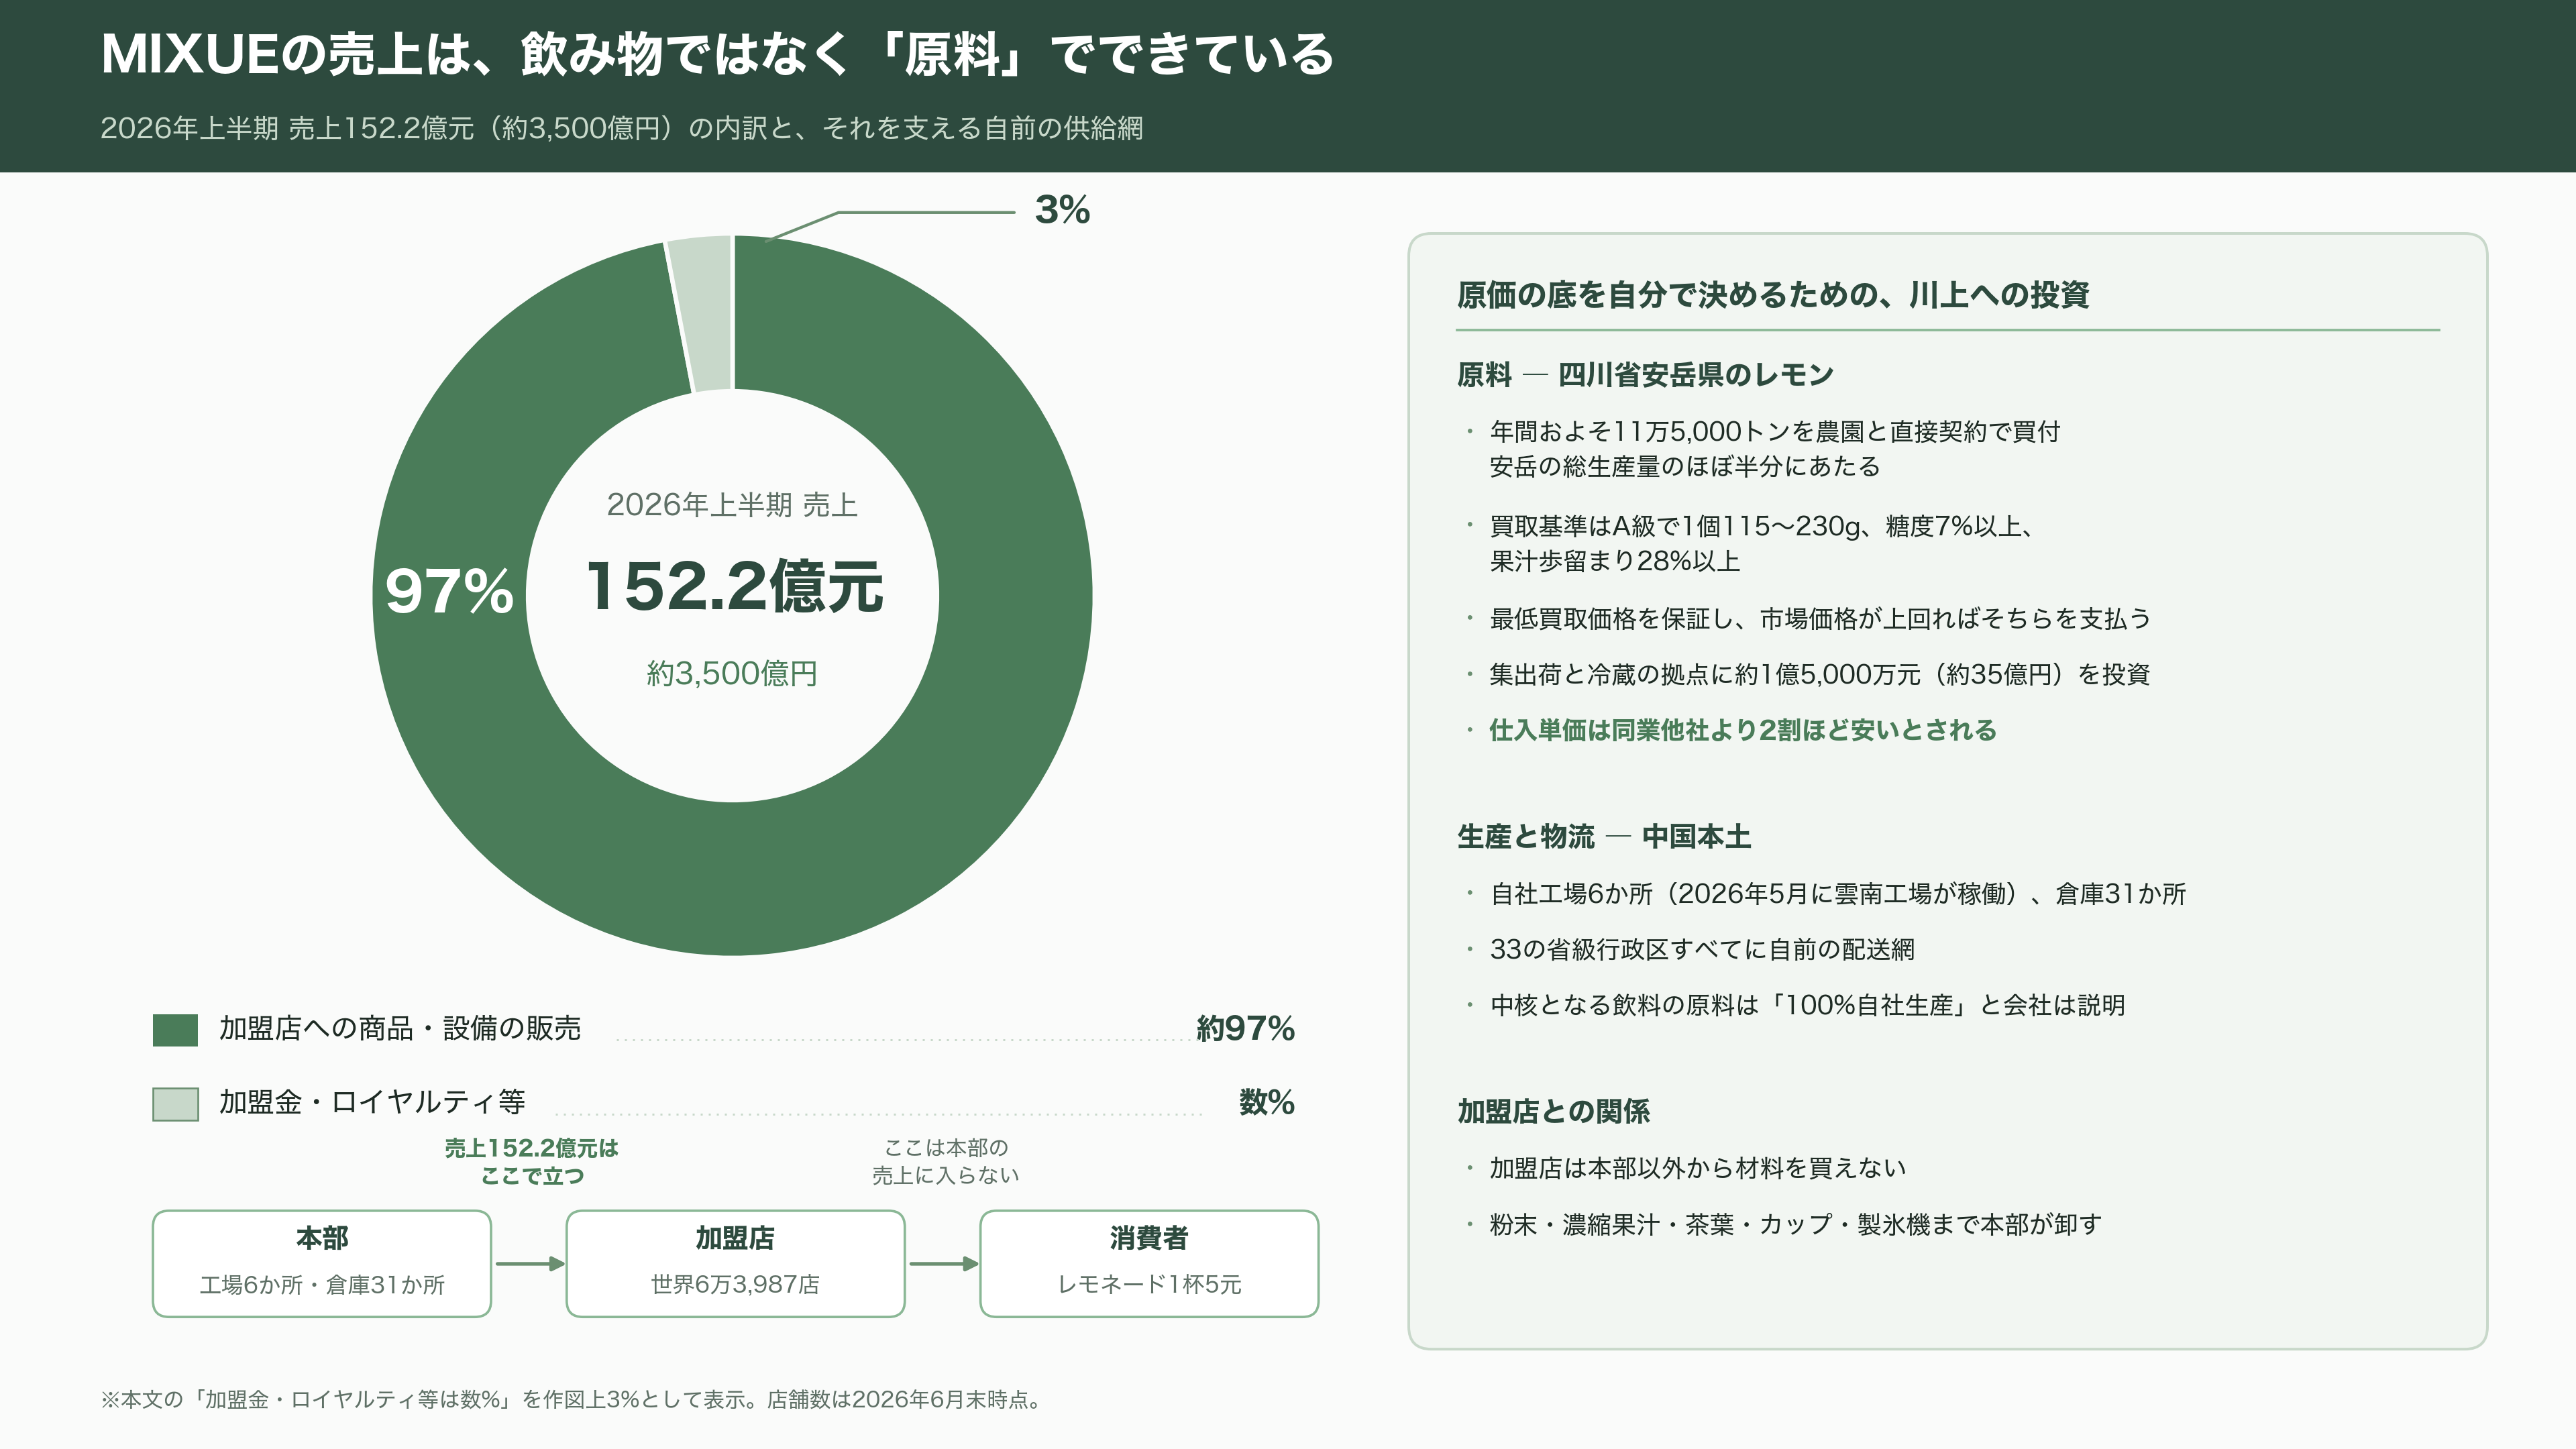This screenshot has width=2576, height=1449.
Task: Click the dark green legend swatch for 加盟店への商品・設備の販売
Action: [x=175, y=1029]
